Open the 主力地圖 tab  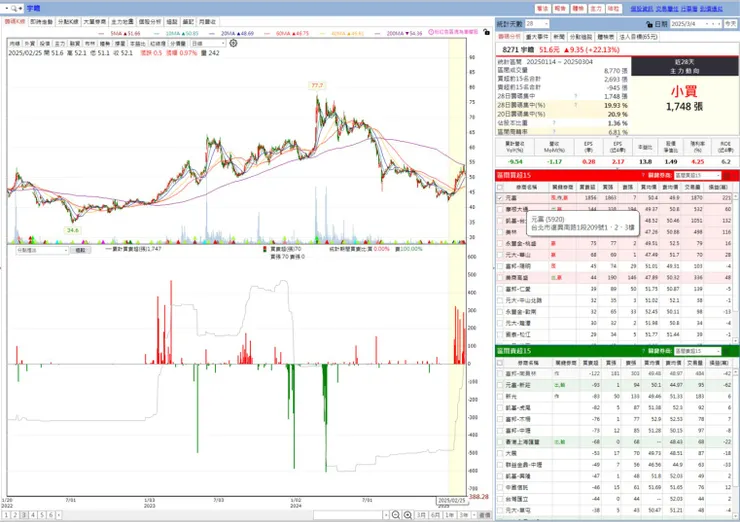tap(122, 22)
